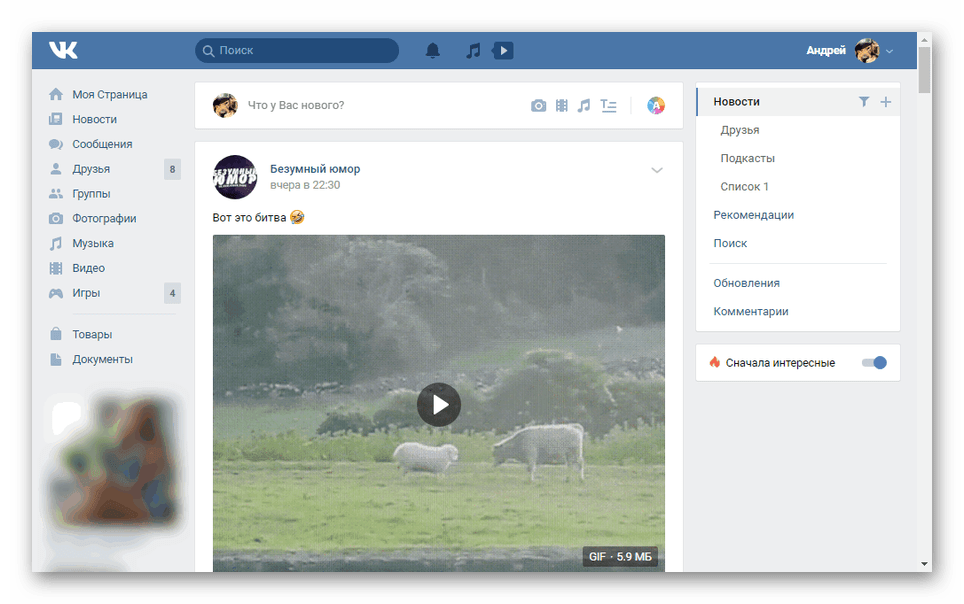This screenshot has height=604, width=964.
Task: Click the home icon beside Моя Страница
Action: click(56, 94)
